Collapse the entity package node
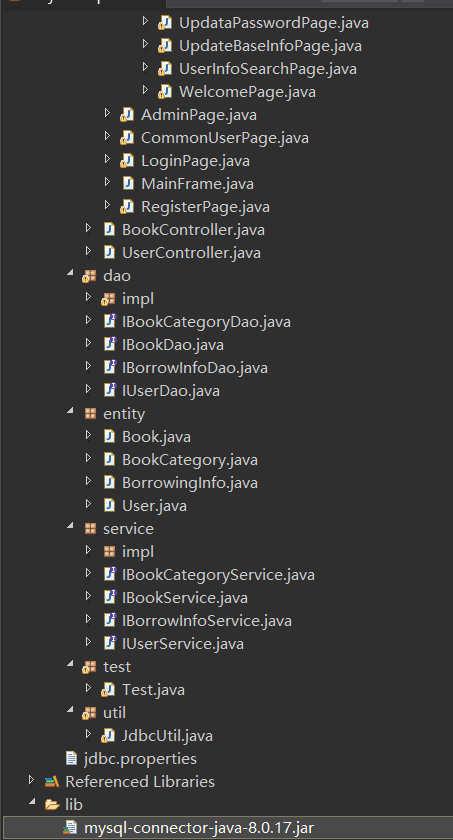The image size is (453, 840). coord(70,411)
